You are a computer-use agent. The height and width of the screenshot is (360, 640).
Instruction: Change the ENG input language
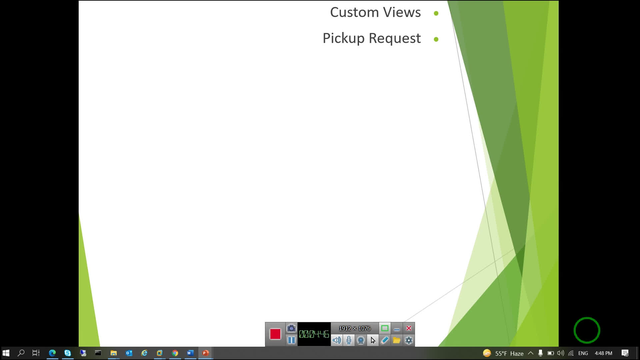pyautogui.click(x=583, y=353)
